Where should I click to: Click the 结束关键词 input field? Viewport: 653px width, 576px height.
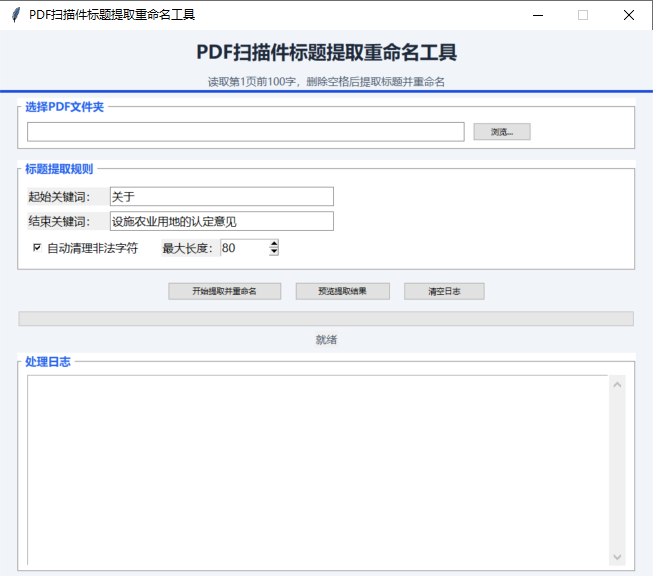pos(222,221)
